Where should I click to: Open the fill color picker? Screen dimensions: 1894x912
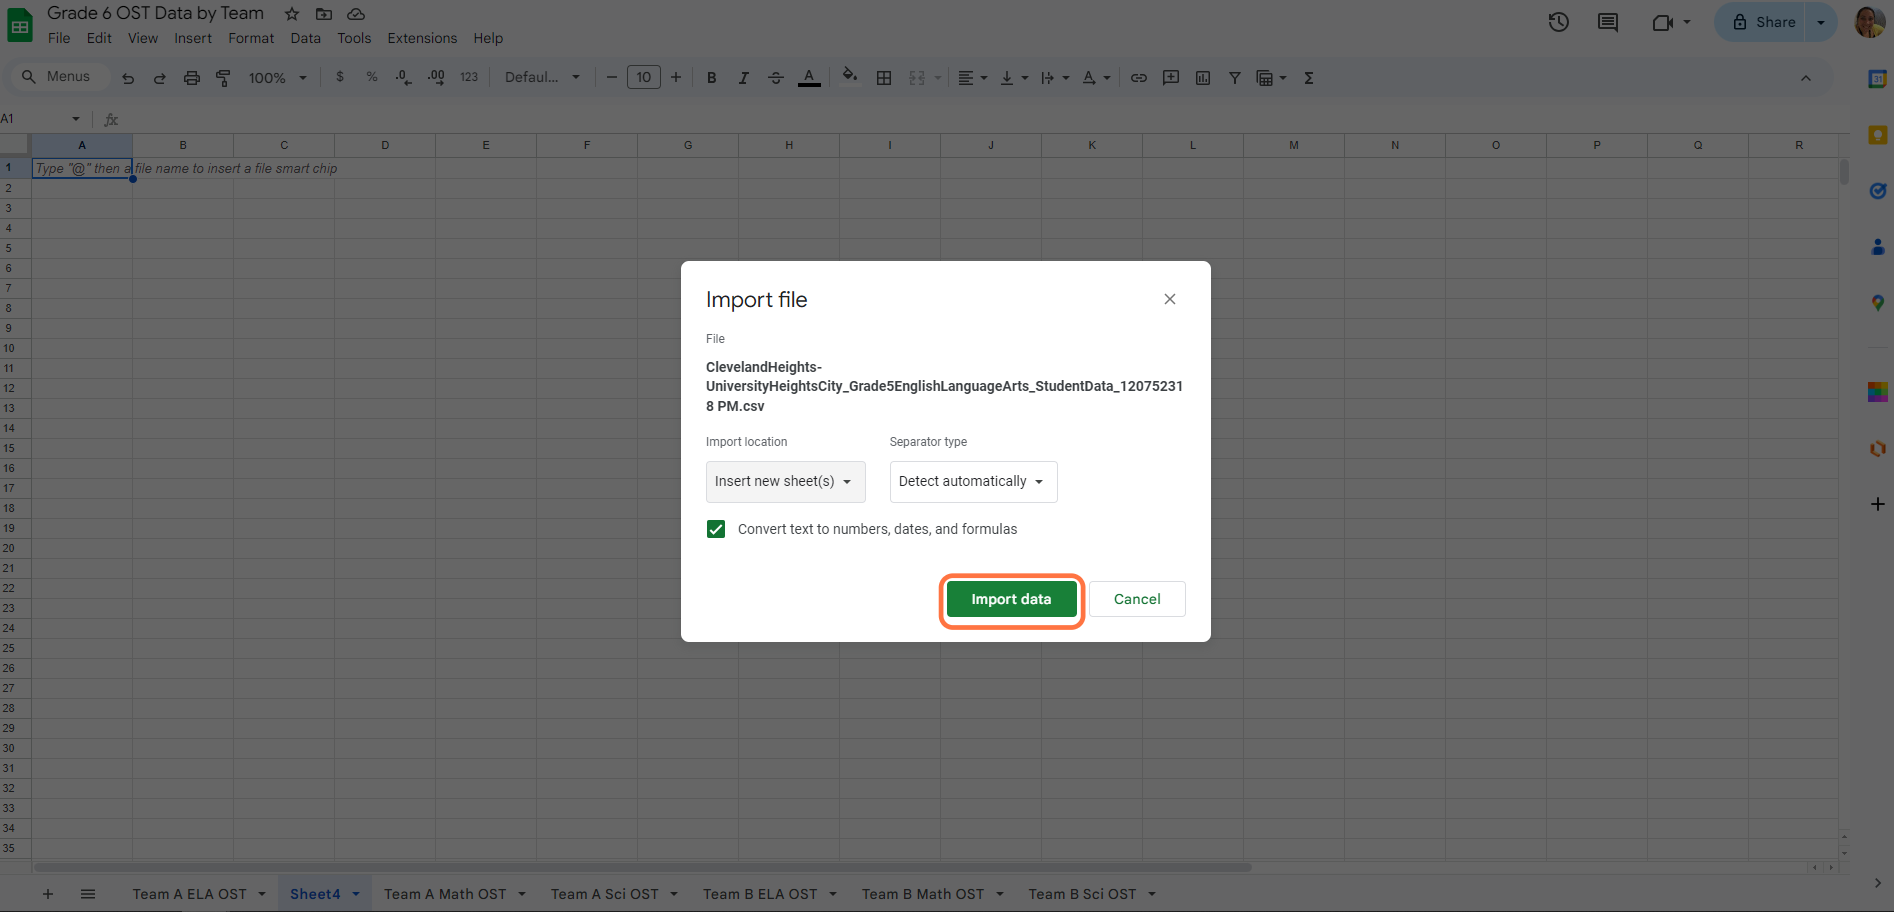click(x=850, y=76)
